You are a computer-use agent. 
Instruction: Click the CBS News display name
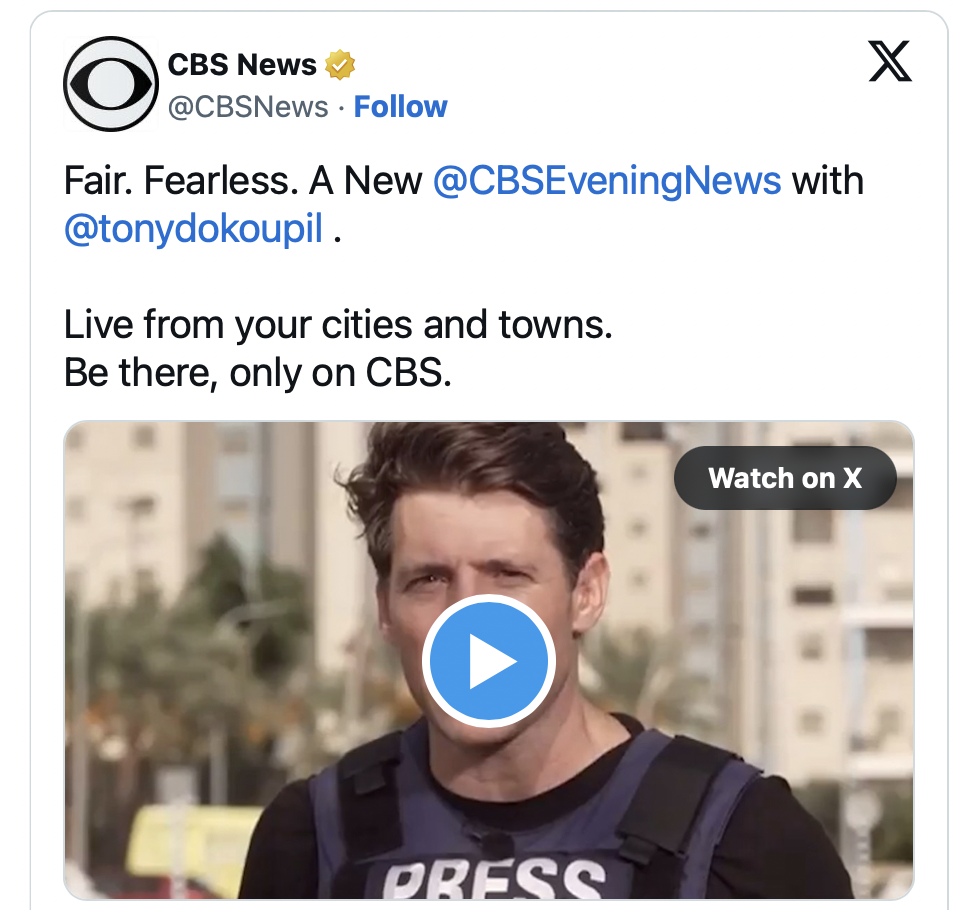(x=242, y=64)
